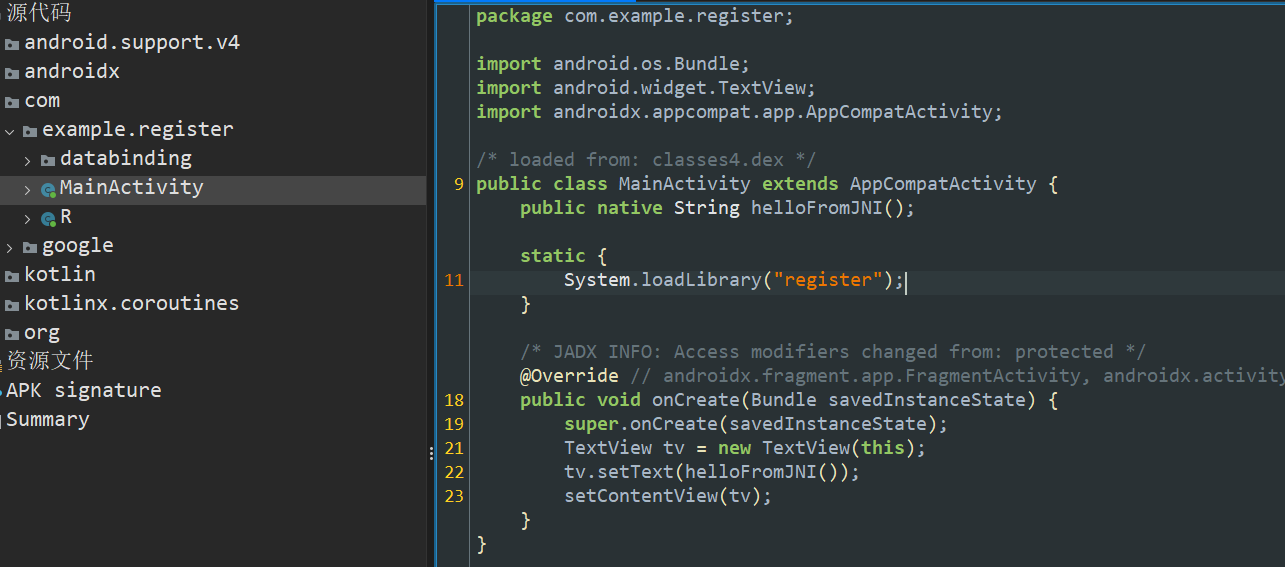The width and height of the screenshot is (1285, 567).
Task: Click the databinding folder icon
Action: click(x=48, y=160)
